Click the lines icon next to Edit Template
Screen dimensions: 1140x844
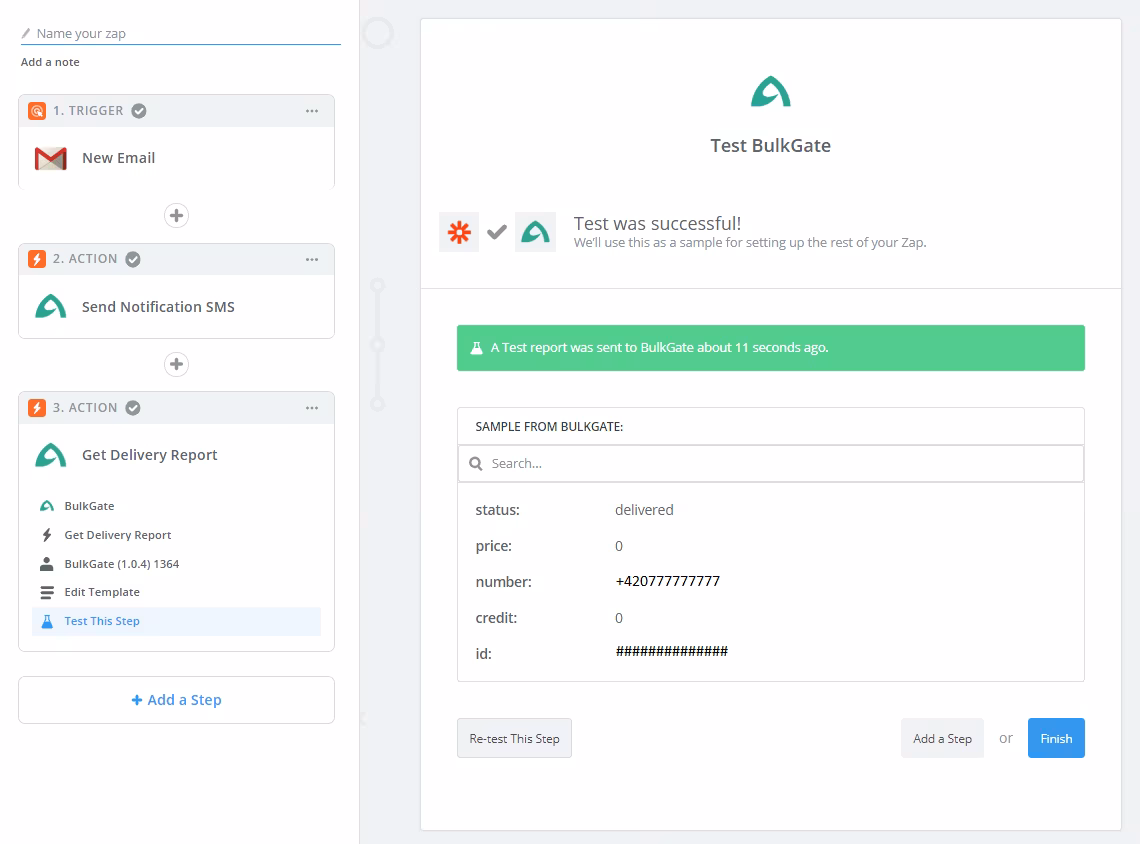point(47,592)
